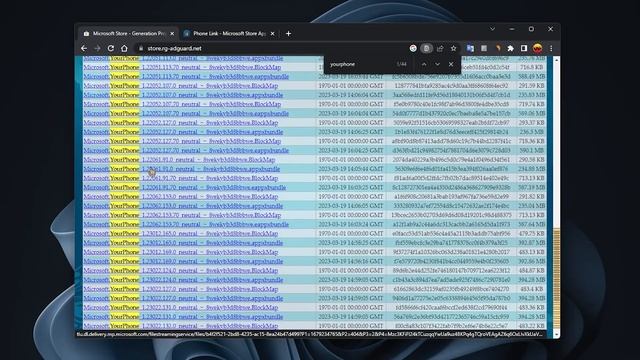The width and height of the screenshot is (640, 360).
Task: Open YourPhone 1.22051.113.70 BlockMap link
Action: [182, 67]
